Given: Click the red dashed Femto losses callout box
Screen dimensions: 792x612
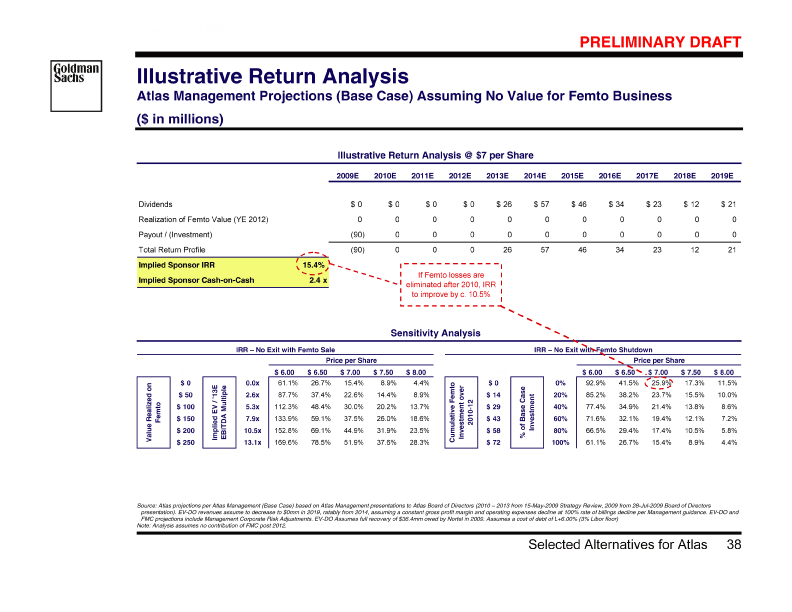Looking at the screenshot, I should pyautogui.click(x=449, y=285).
